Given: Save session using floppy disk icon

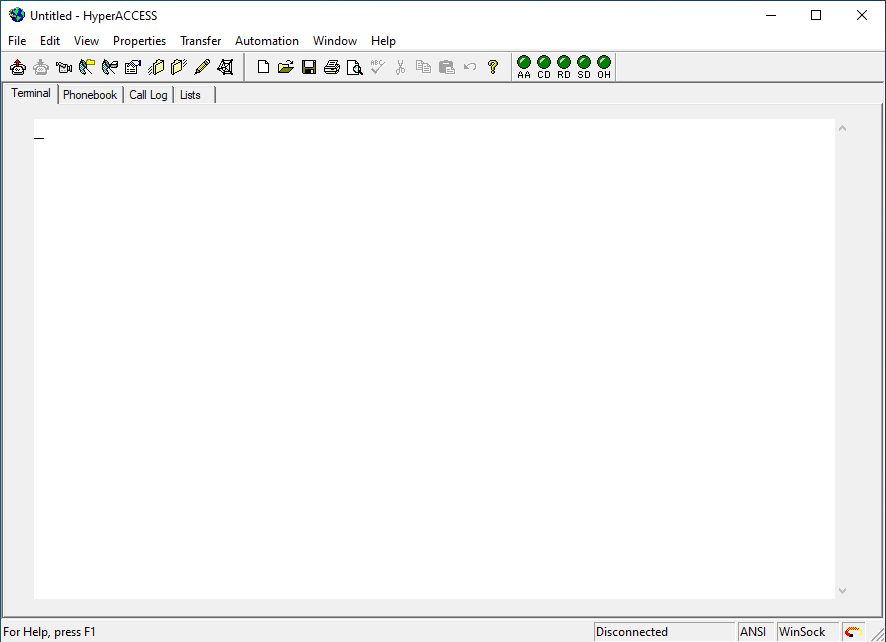Looking at the screenshot, I should (309, 67).
